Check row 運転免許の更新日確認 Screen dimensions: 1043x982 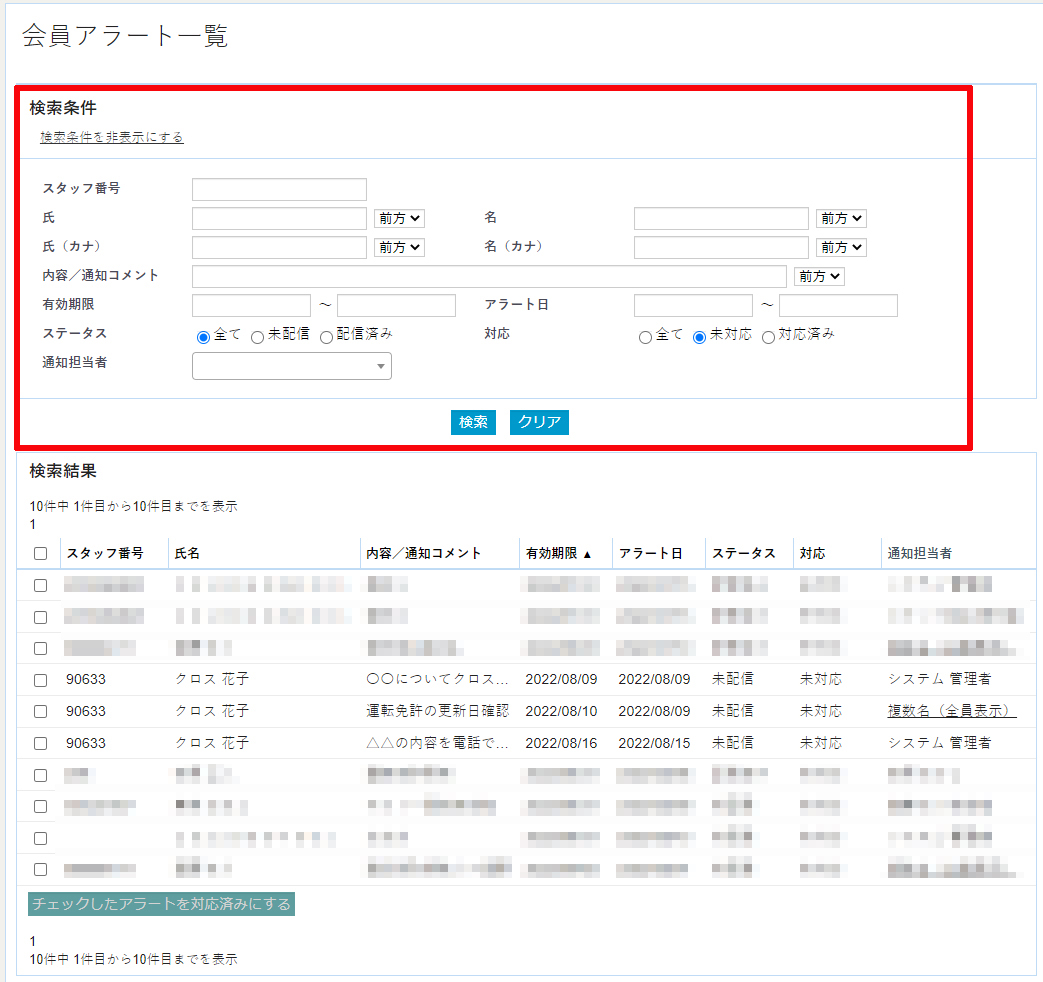[41, 711]
